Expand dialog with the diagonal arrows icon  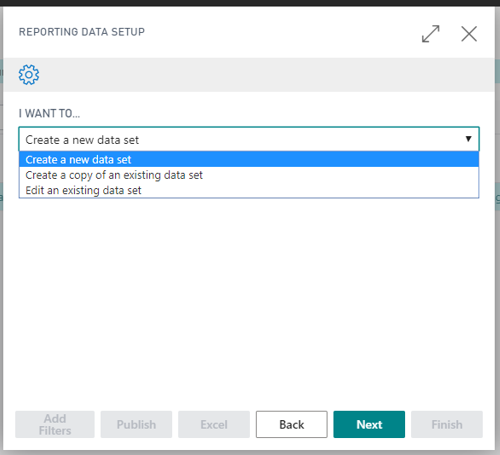430,34
